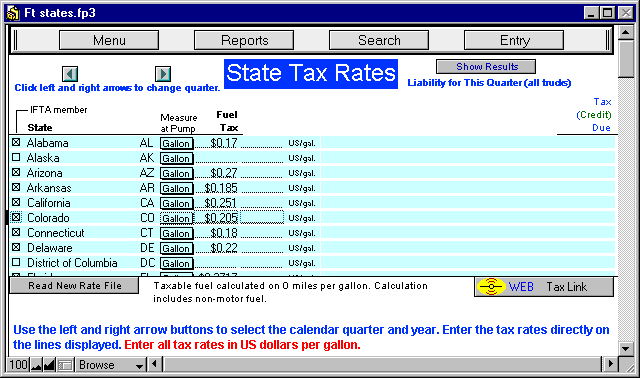Open the Reports layout
The width and height of the screenshot is (640, 378).
pos(244,40)
